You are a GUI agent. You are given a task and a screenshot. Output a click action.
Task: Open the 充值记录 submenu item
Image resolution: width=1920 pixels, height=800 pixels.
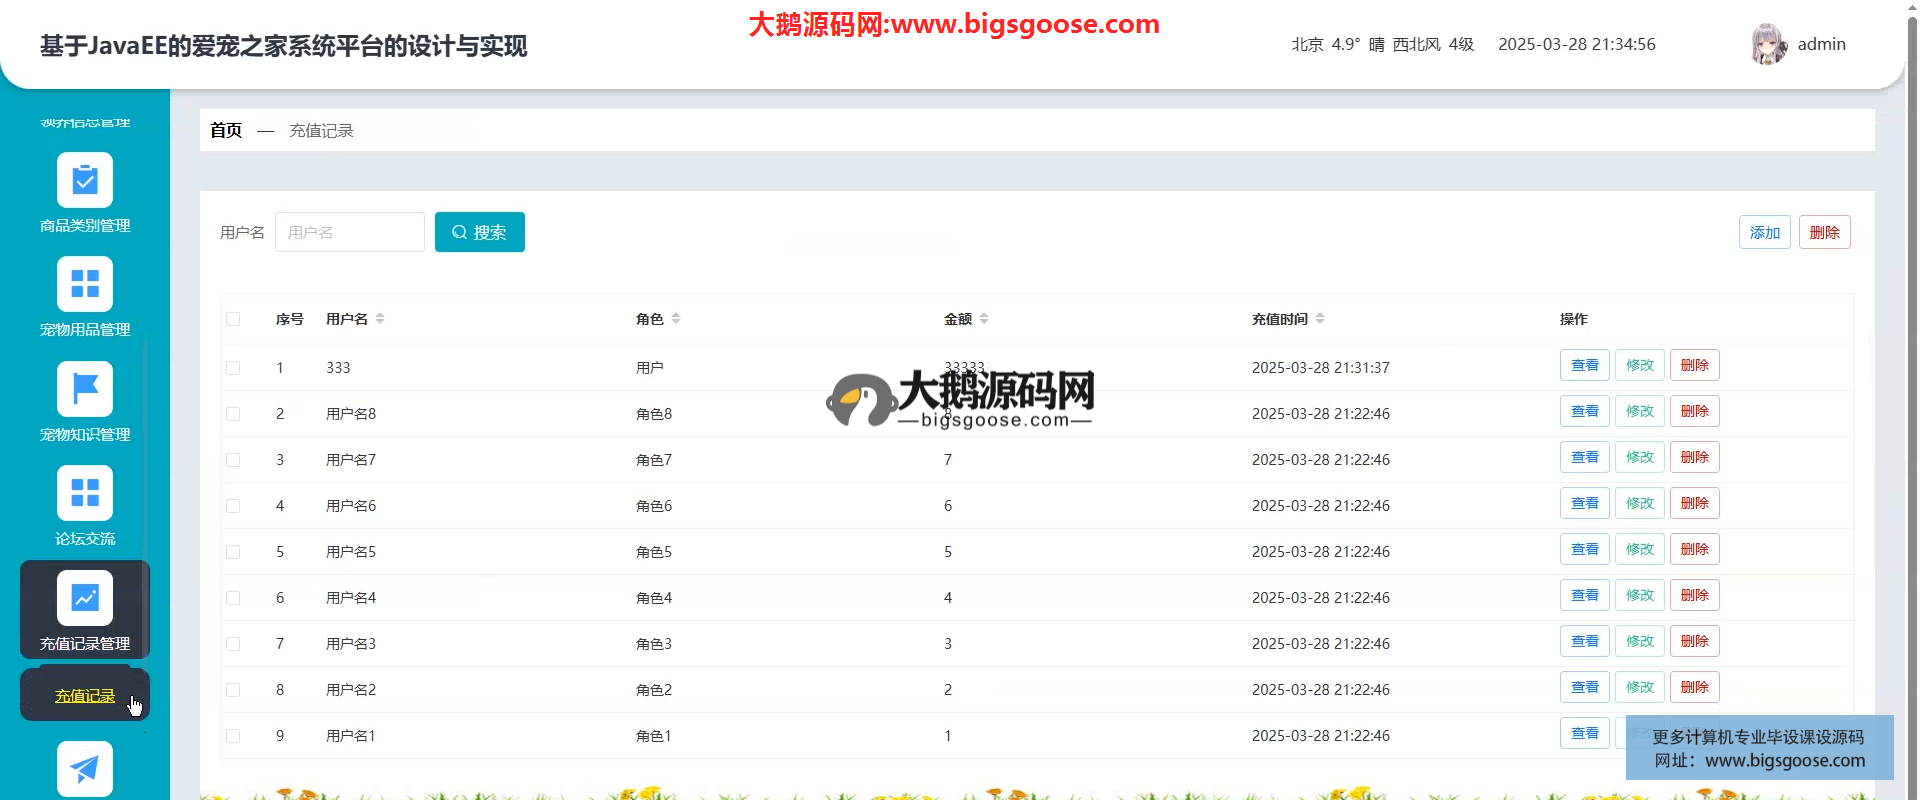pos(85,696)
